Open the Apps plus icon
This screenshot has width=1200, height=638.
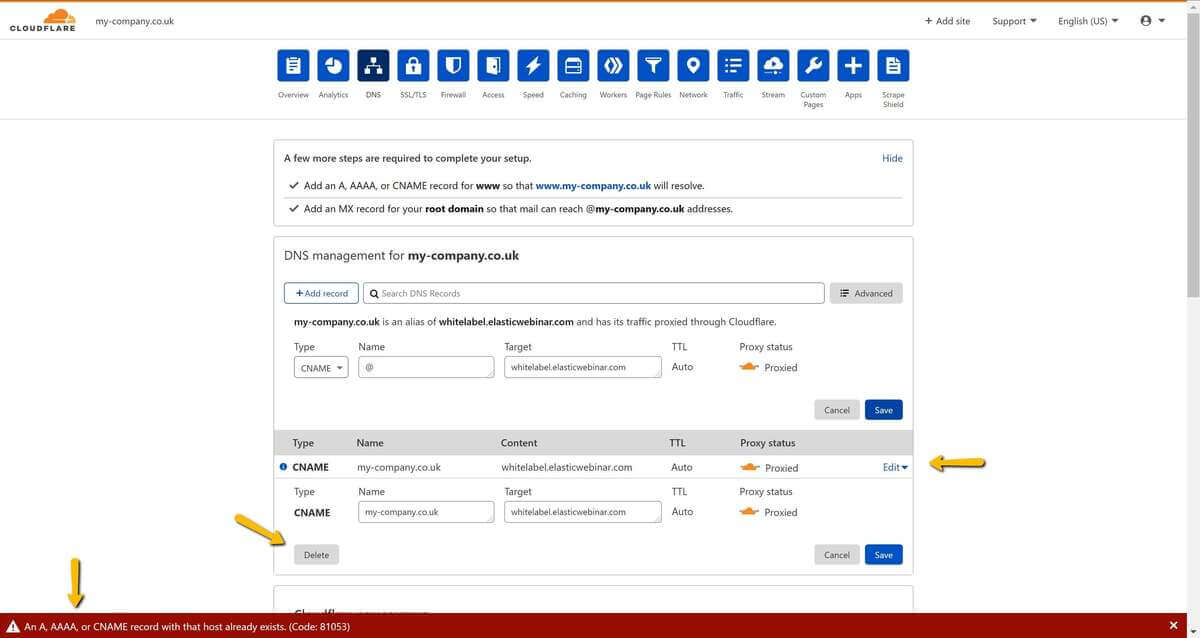click(853, 66)
